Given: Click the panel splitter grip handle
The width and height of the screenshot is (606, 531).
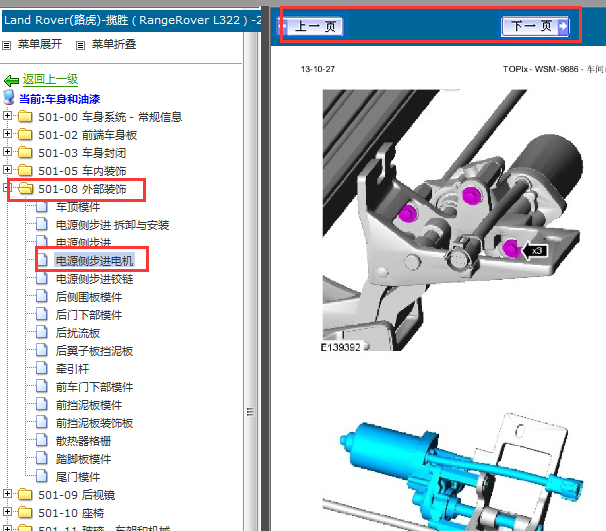Looking at the screenshot, I should pyautogui.click(x=250, y=412).
